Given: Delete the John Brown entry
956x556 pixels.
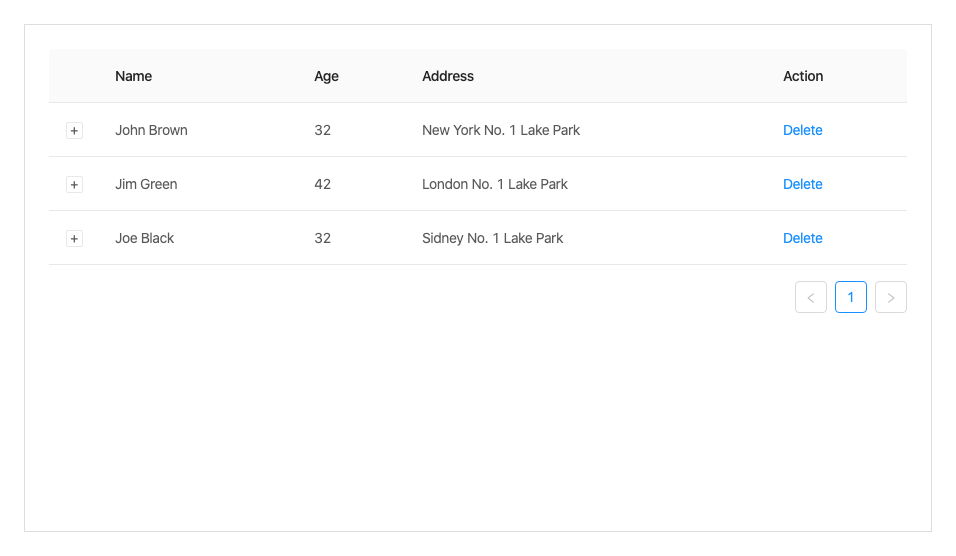Looking at the screenshot, I should coord(802,130).
